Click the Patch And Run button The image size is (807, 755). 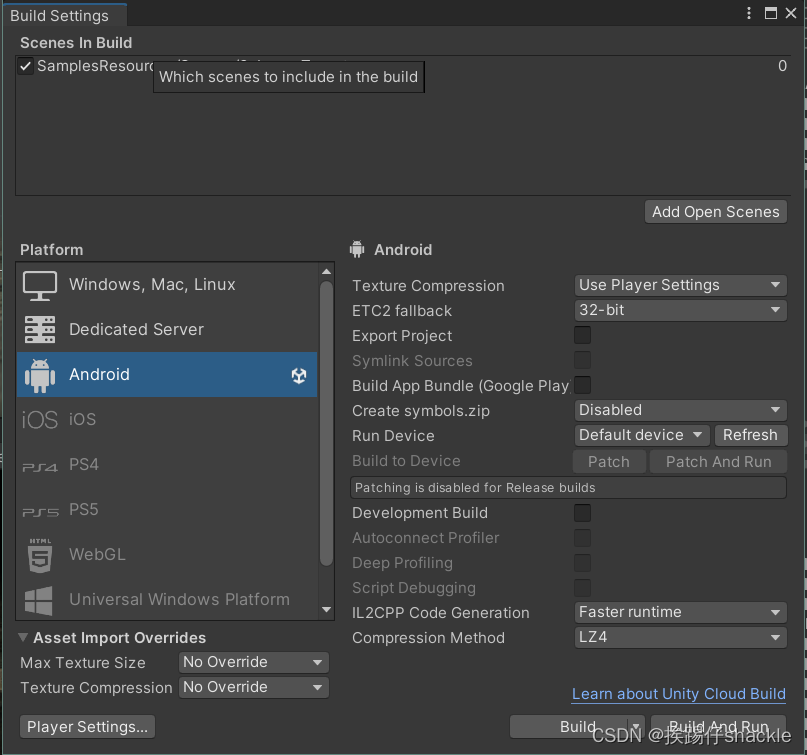718,462
